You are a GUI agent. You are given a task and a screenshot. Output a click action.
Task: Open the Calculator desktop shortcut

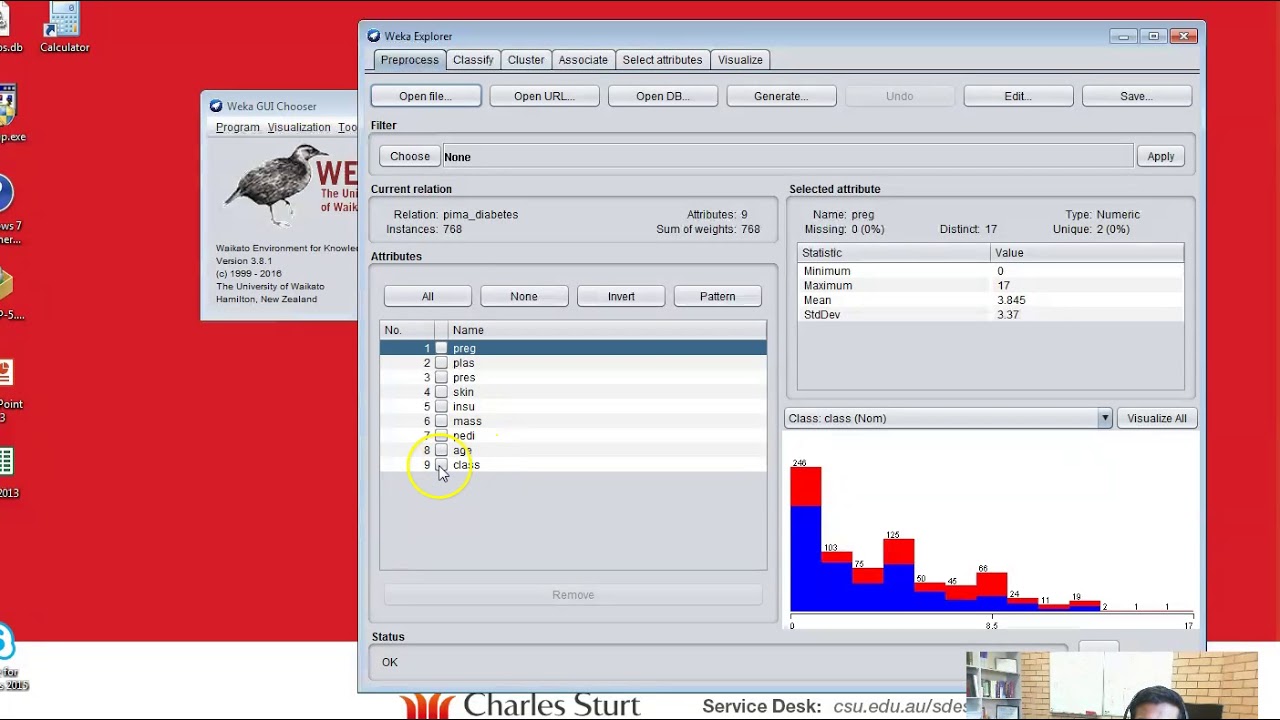coord(64,27)
